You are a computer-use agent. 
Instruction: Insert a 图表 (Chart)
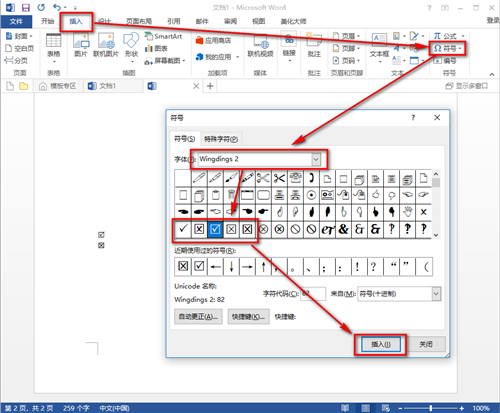pyautogui.click(x=156, y=48)
